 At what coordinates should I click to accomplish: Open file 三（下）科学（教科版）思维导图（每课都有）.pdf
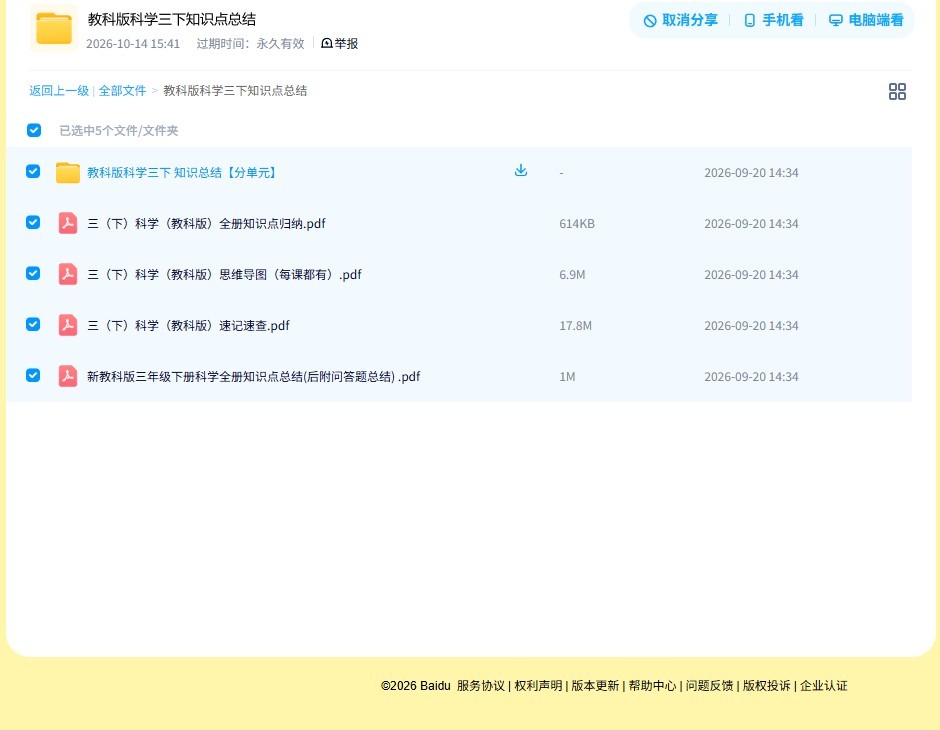point(224,274)
